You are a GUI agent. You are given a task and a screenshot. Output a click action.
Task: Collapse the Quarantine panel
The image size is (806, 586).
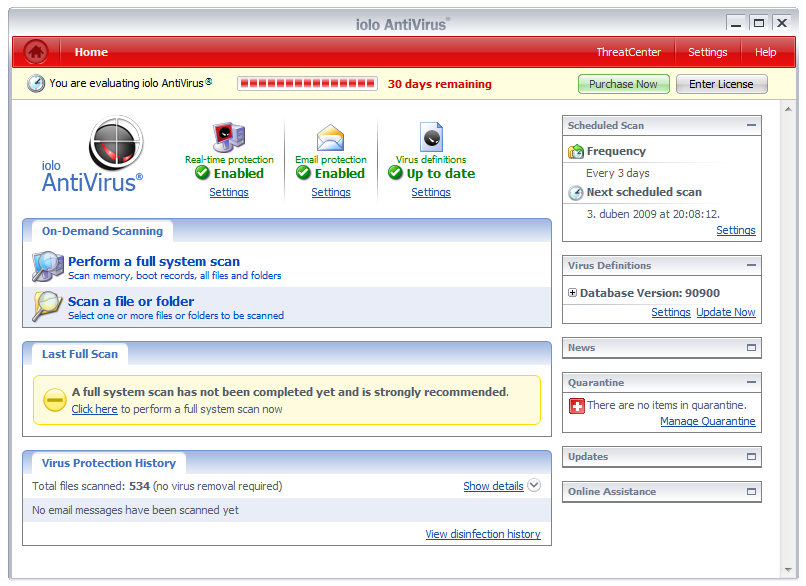tap(751, 382)
